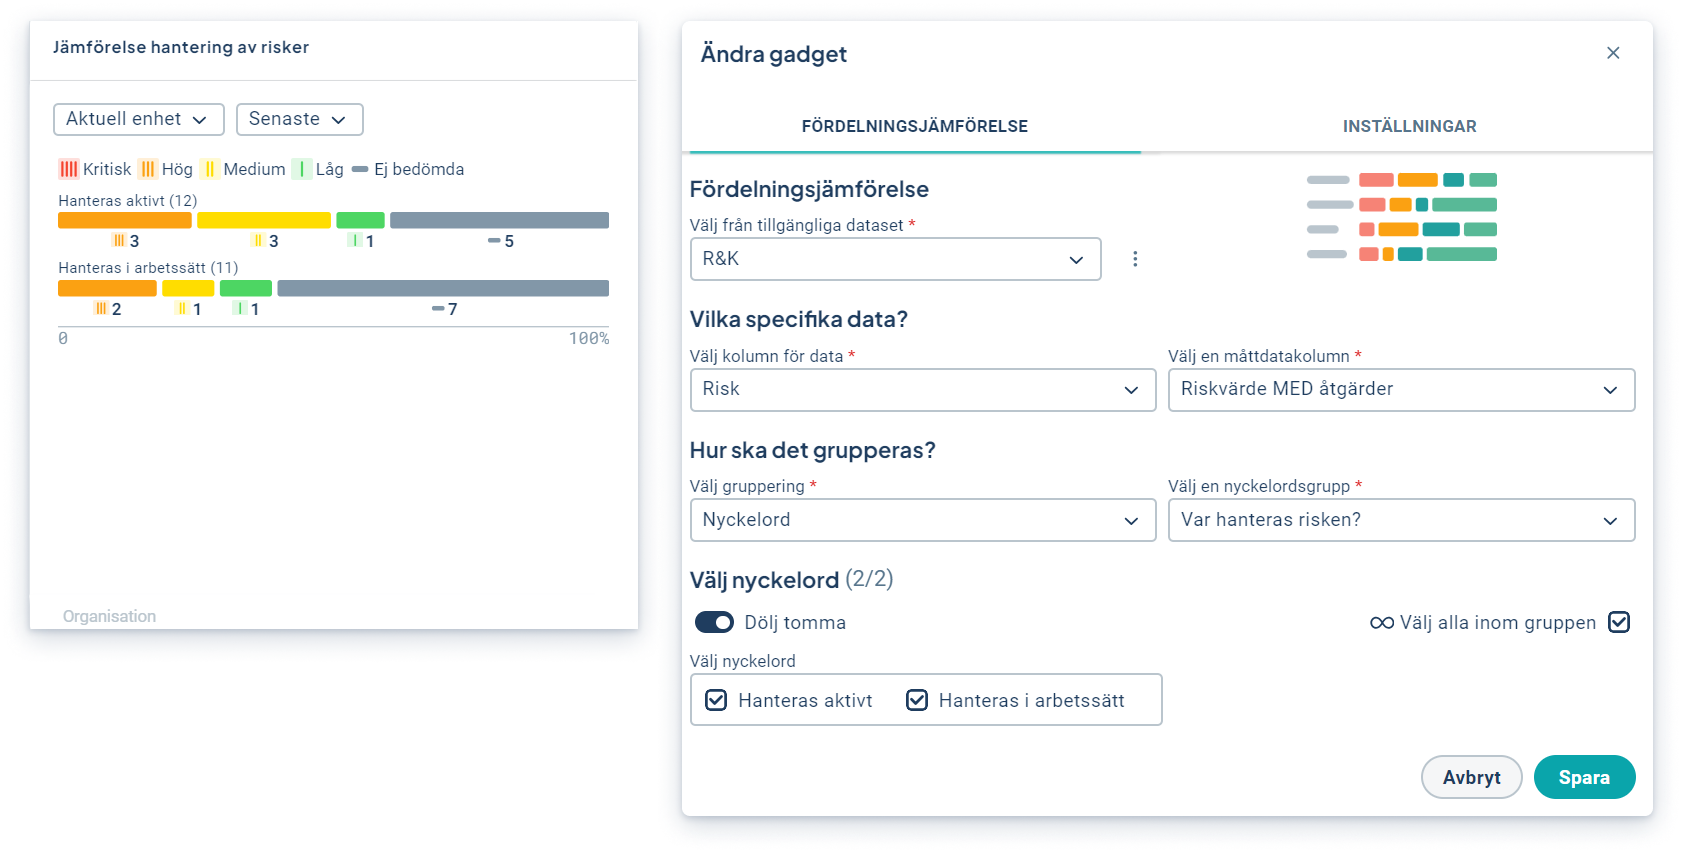Click the Ej bedömda count 5 label
Screen dimensions: 1682x853
point(501,241)
